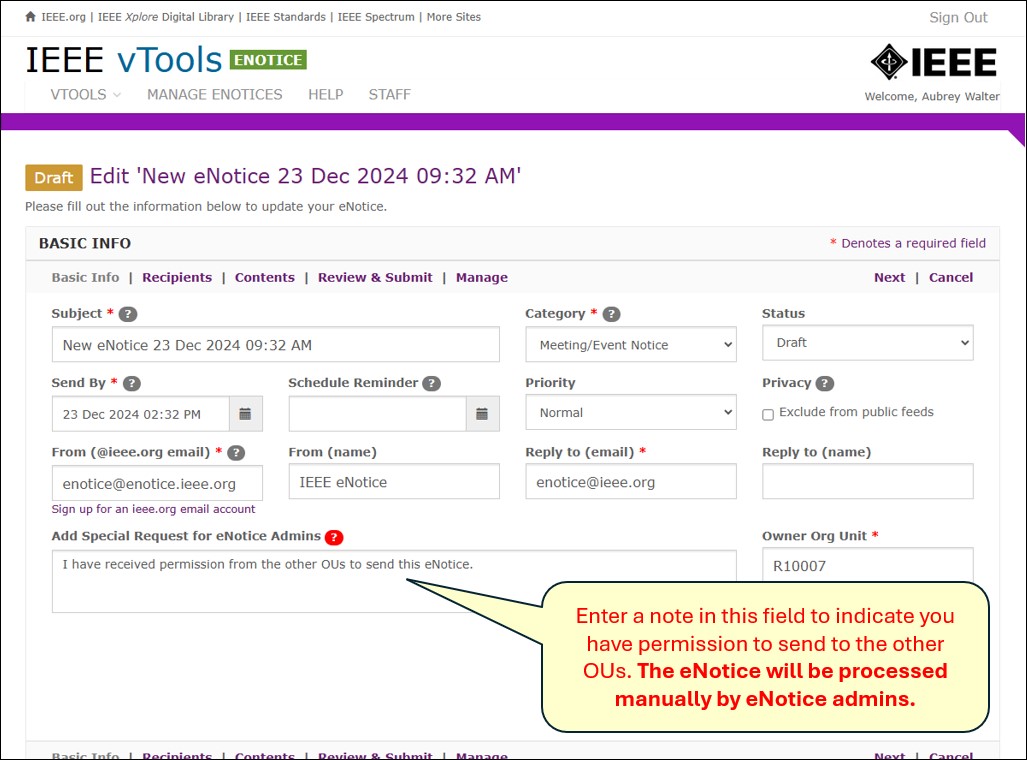Click the home icon beside IEEE.org
This screenshot has width=1027, height=760.
click(x=31, y=17)
